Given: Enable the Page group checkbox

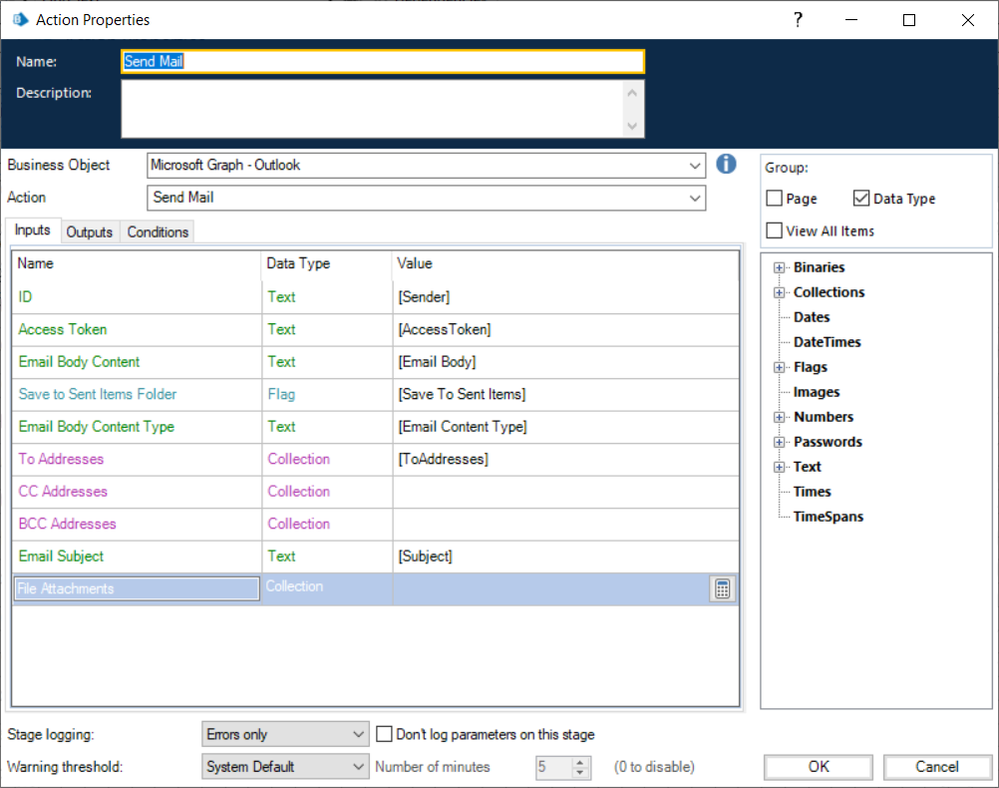Looking at the screenshot, I should pos(775,199).
